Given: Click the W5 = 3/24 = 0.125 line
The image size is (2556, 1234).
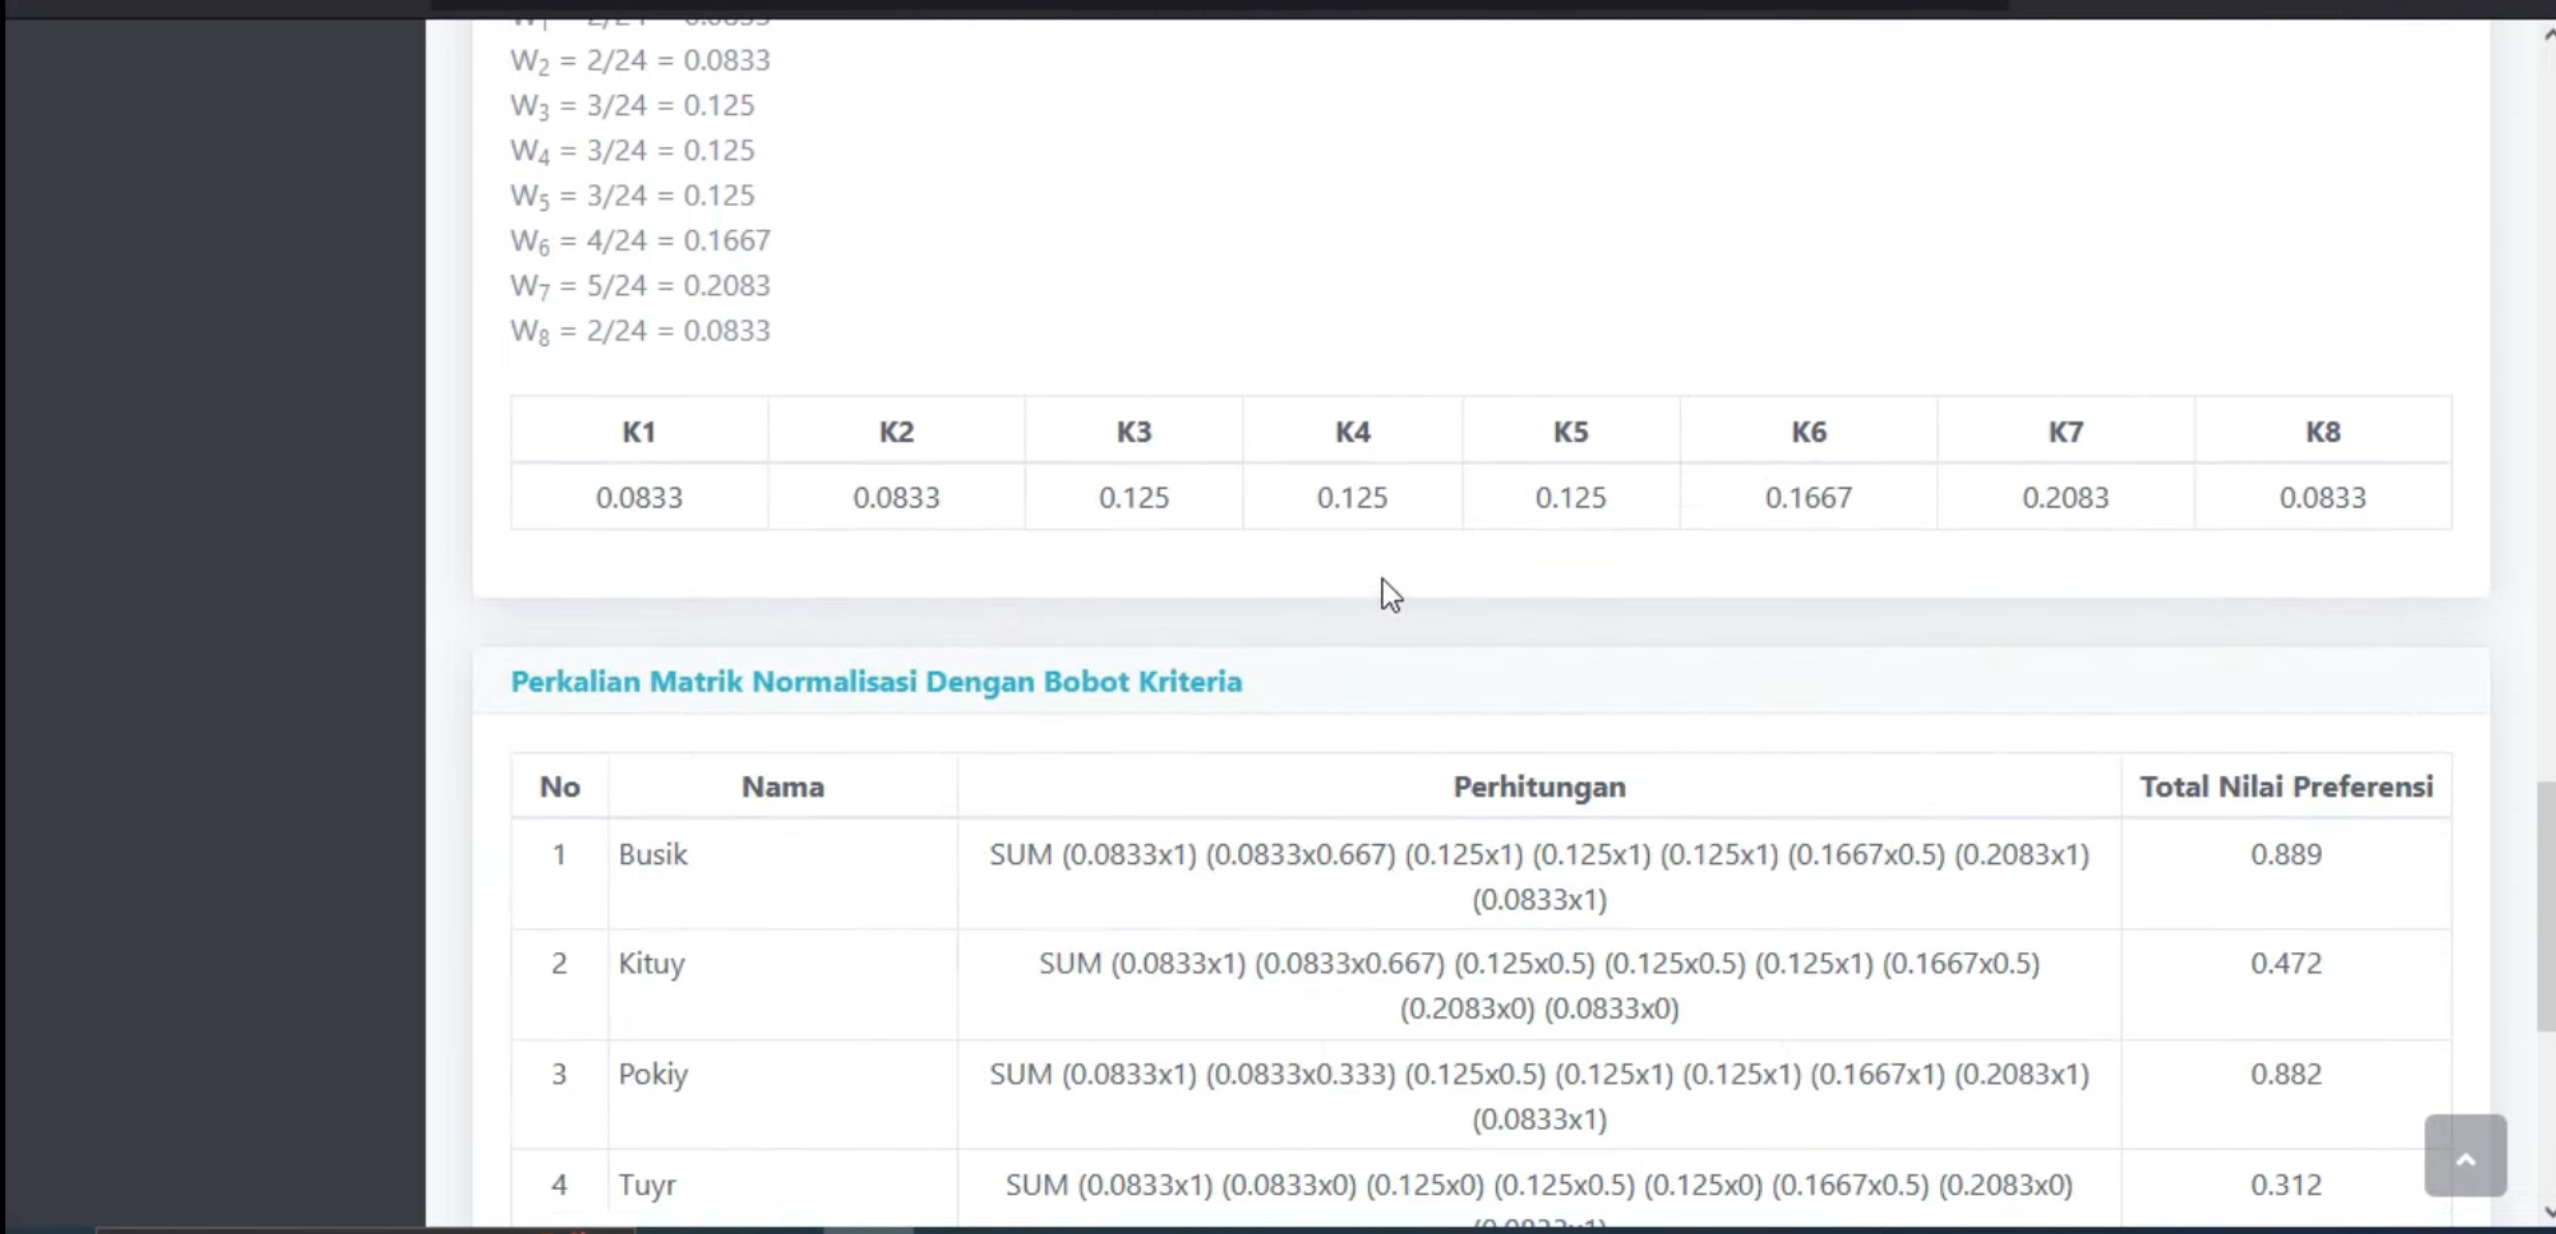Looking at the screenshot, I should pyautogui.click(x=632, y=196).
